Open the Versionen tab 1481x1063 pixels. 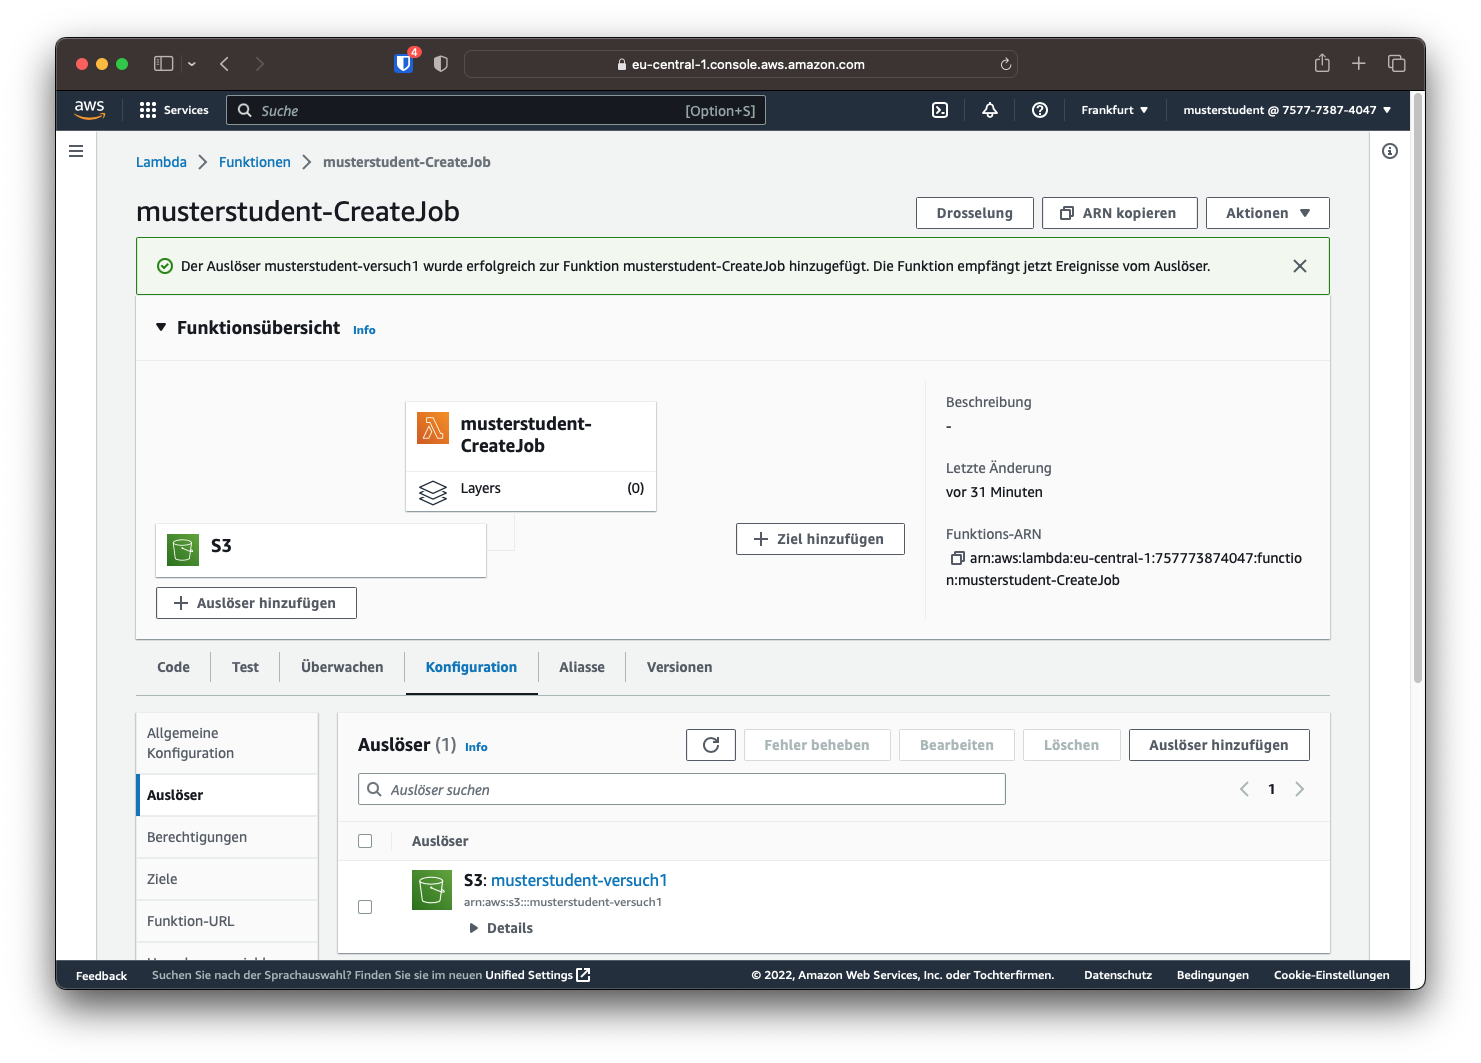click(679, 667)
